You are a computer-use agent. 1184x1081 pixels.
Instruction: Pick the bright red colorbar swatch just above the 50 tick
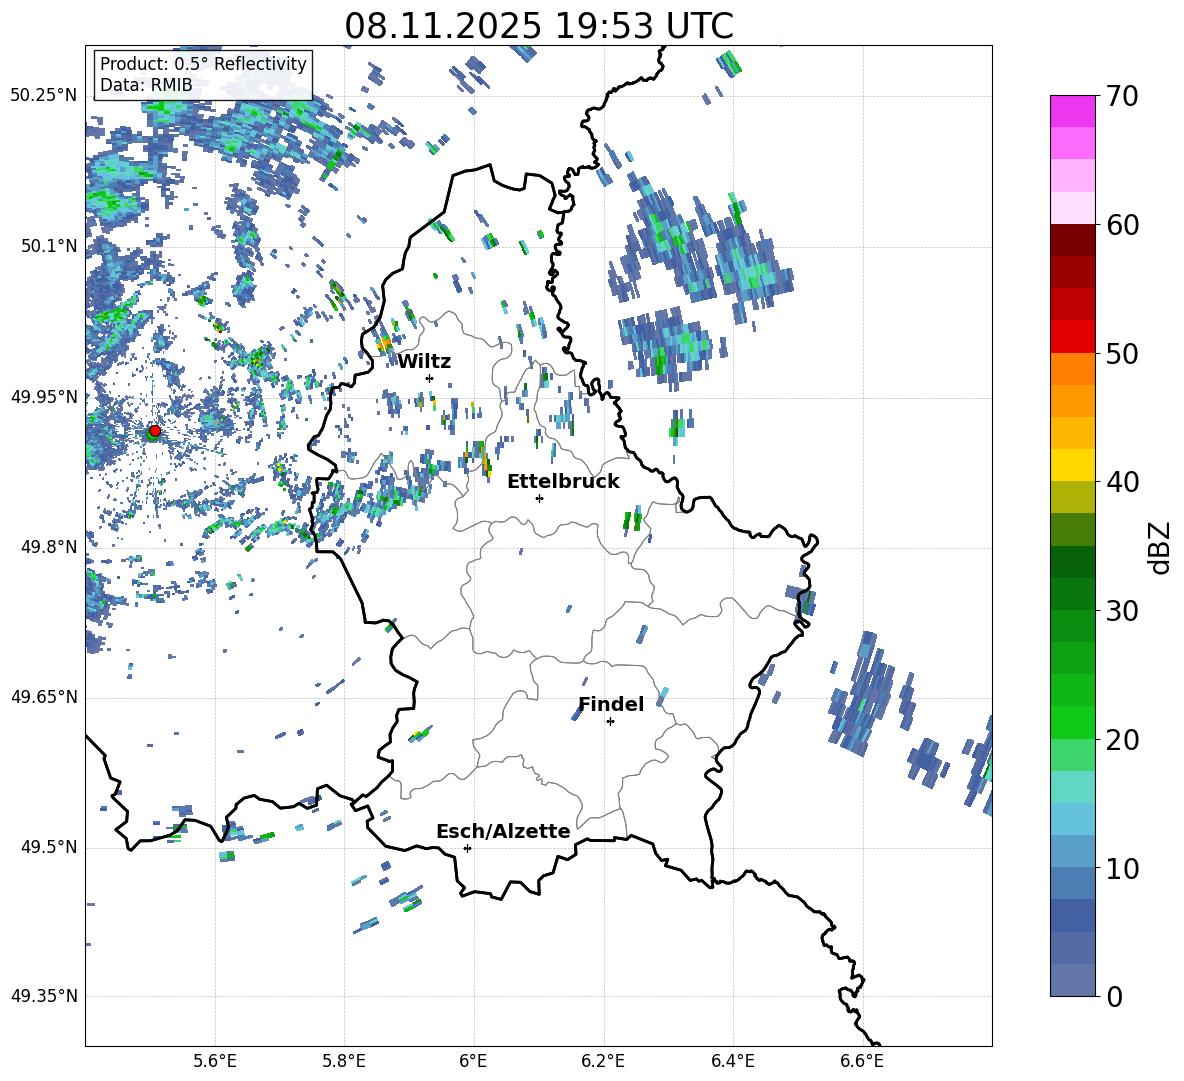[x=1072, y=337]
